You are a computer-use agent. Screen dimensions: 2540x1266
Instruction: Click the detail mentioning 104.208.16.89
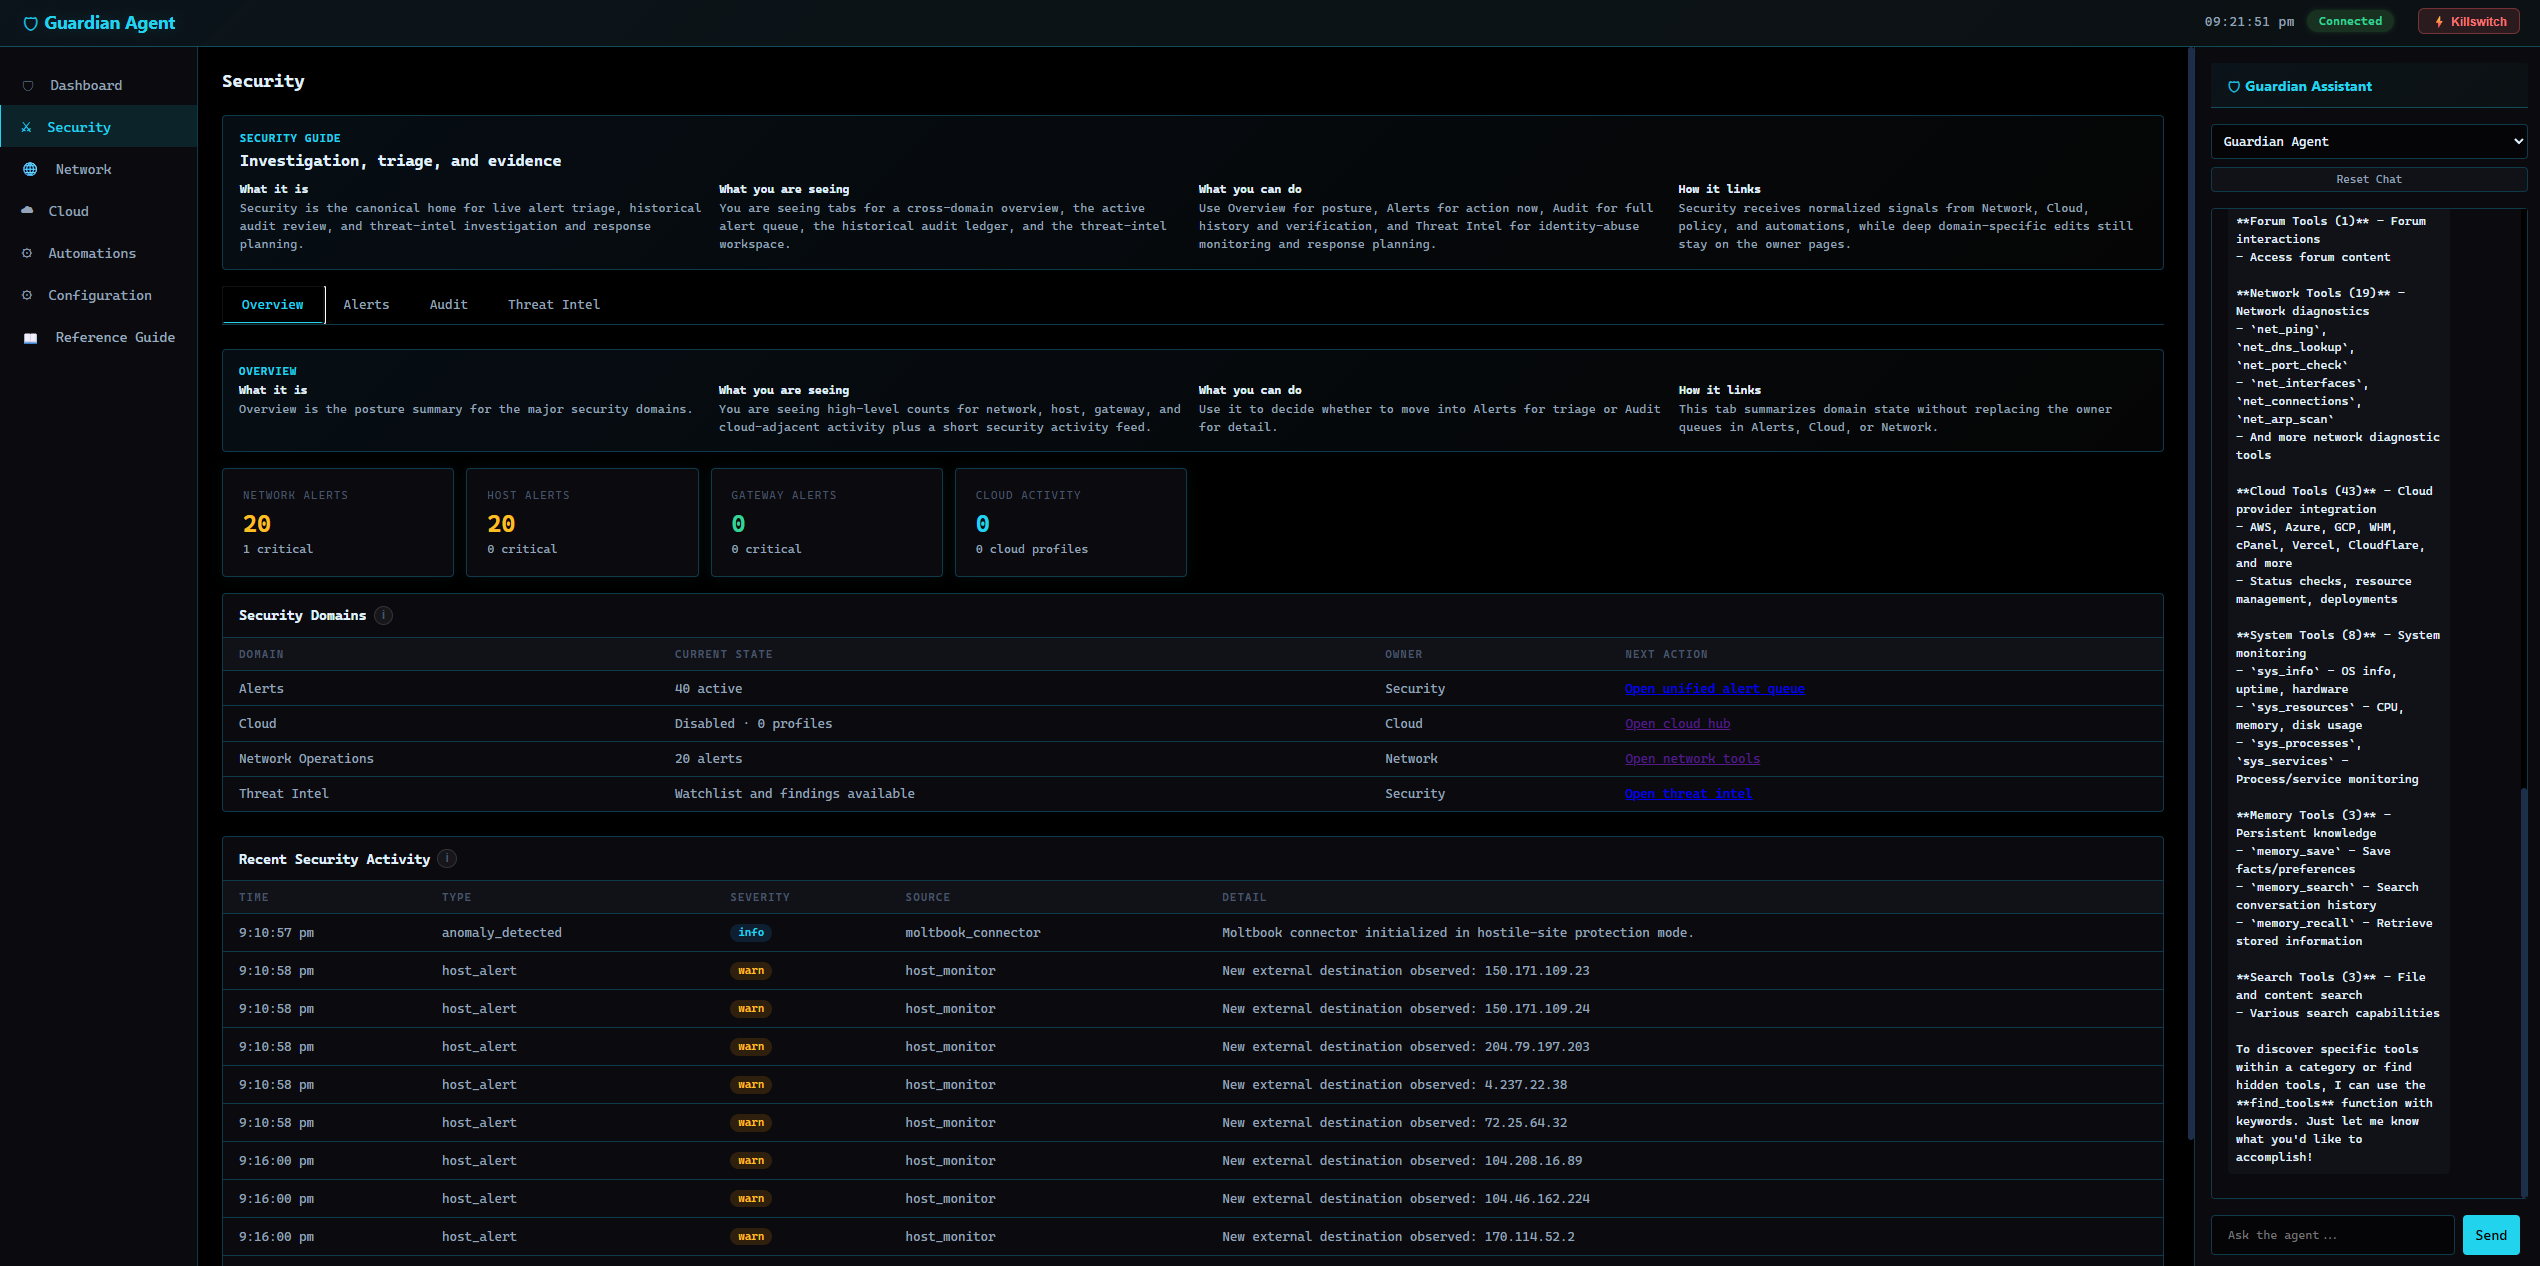click(x=1402, y=1161)
